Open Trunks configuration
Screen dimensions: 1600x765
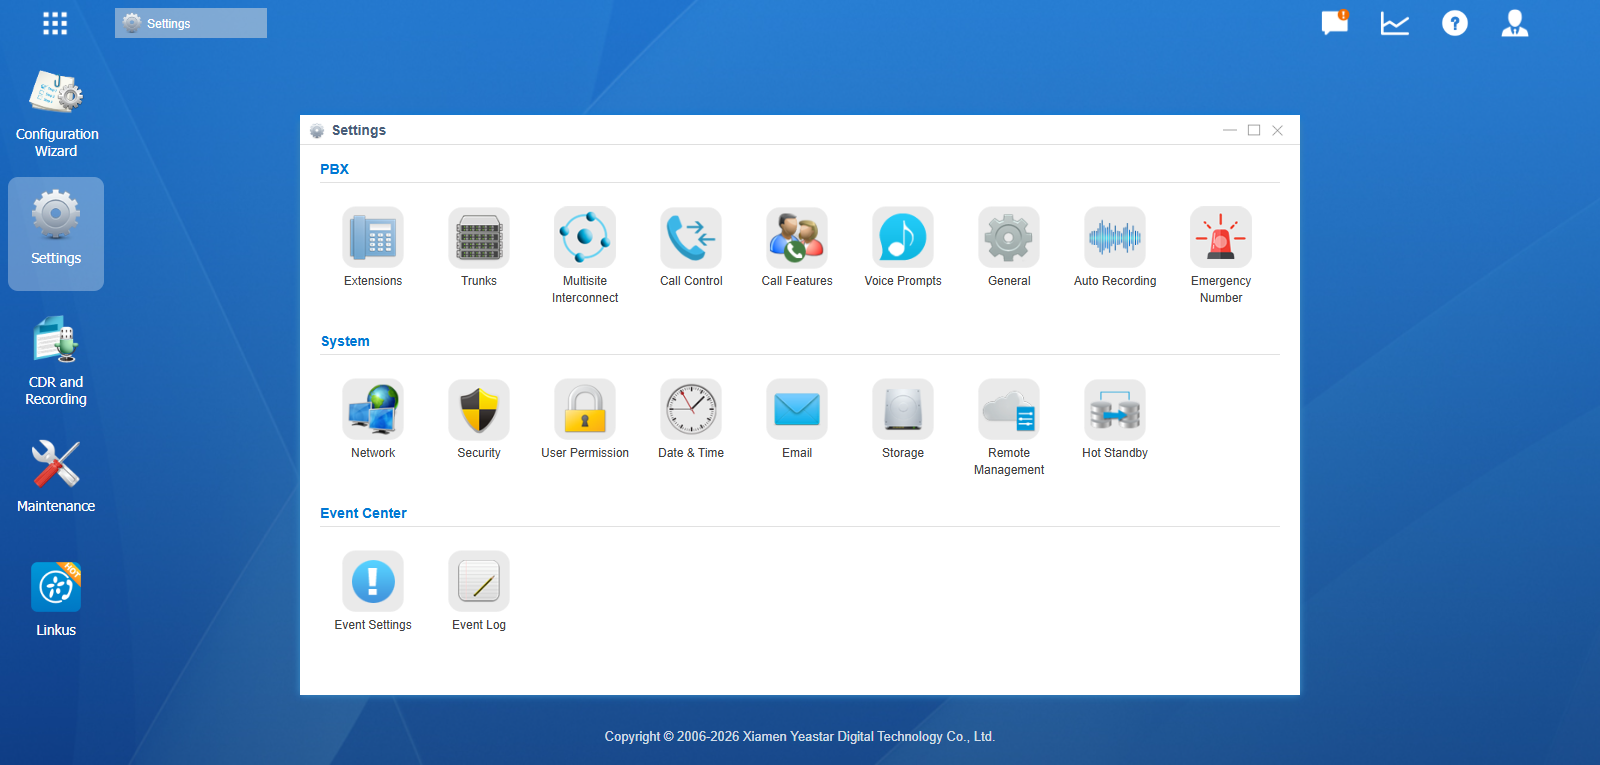click(x=479, y=238)
